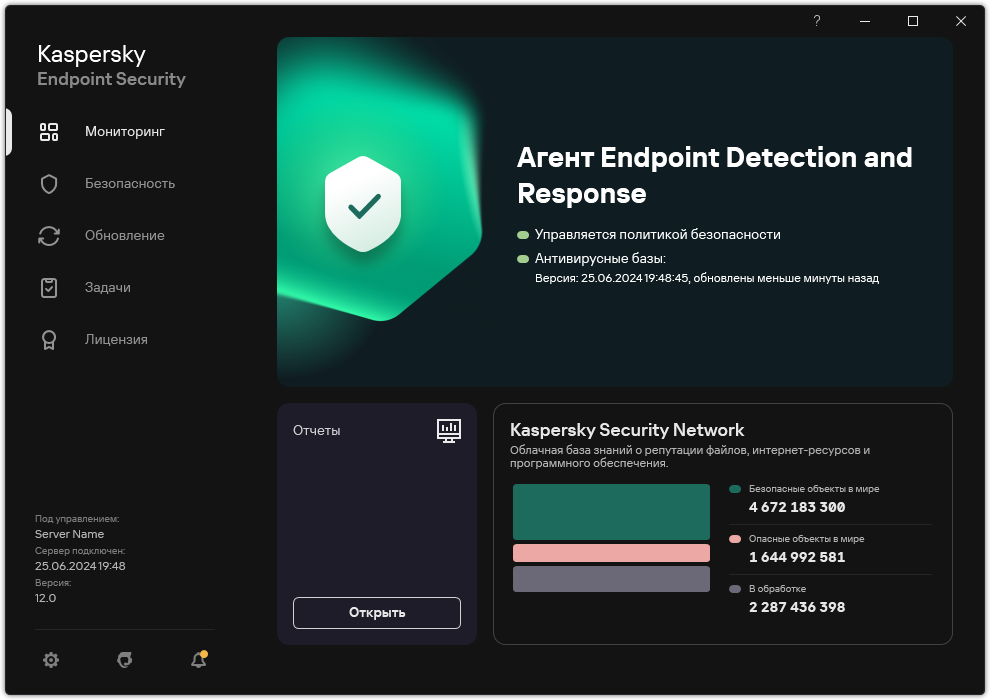Click the white shield checkmark status icon

[363, 204]
